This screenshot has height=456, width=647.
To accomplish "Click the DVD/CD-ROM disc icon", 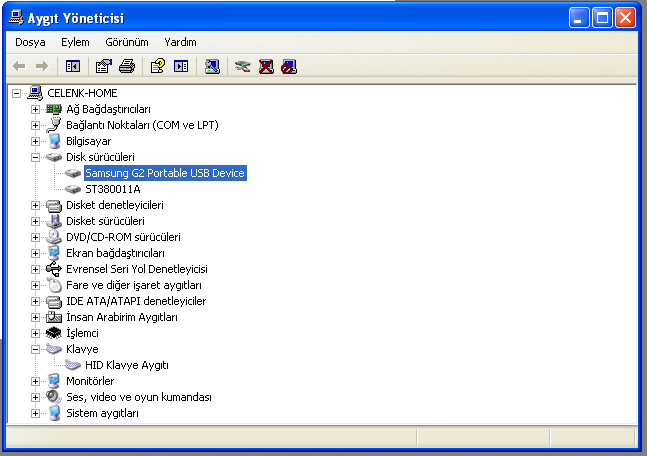I will [x=54, y=237].
